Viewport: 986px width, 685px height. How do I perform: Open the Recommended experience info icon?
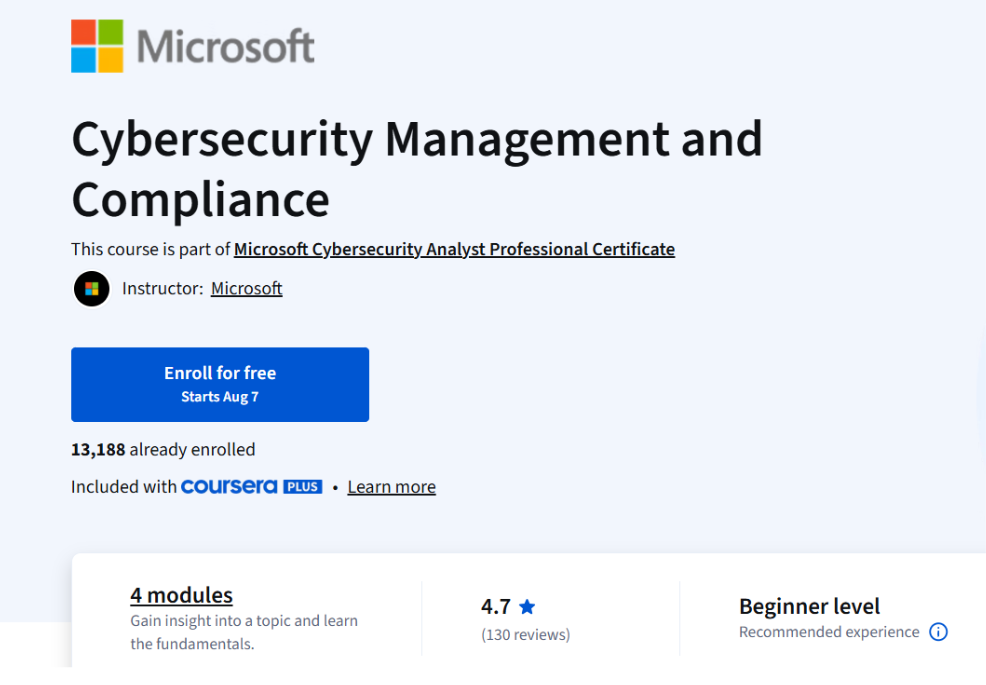click(x=938, y=632)
